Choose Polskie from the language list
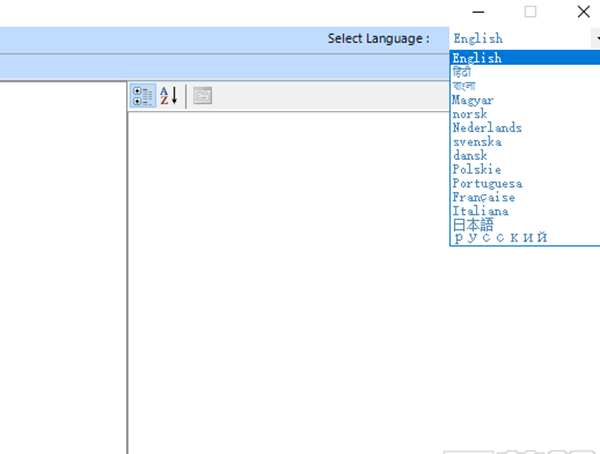Screen dimensions: 600x454 [525, 169]
